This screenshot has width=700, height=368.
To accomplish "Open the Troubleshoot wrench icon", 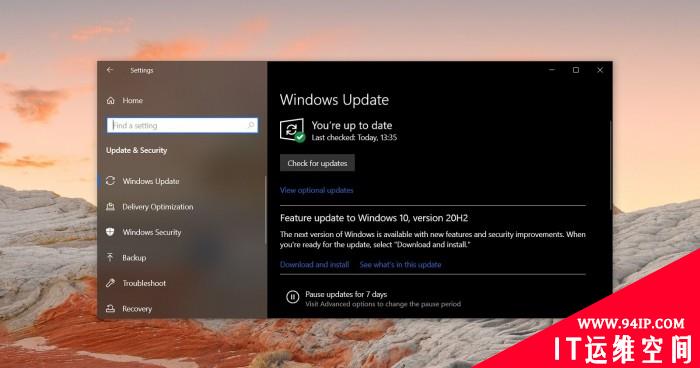I will coord(110,283).
